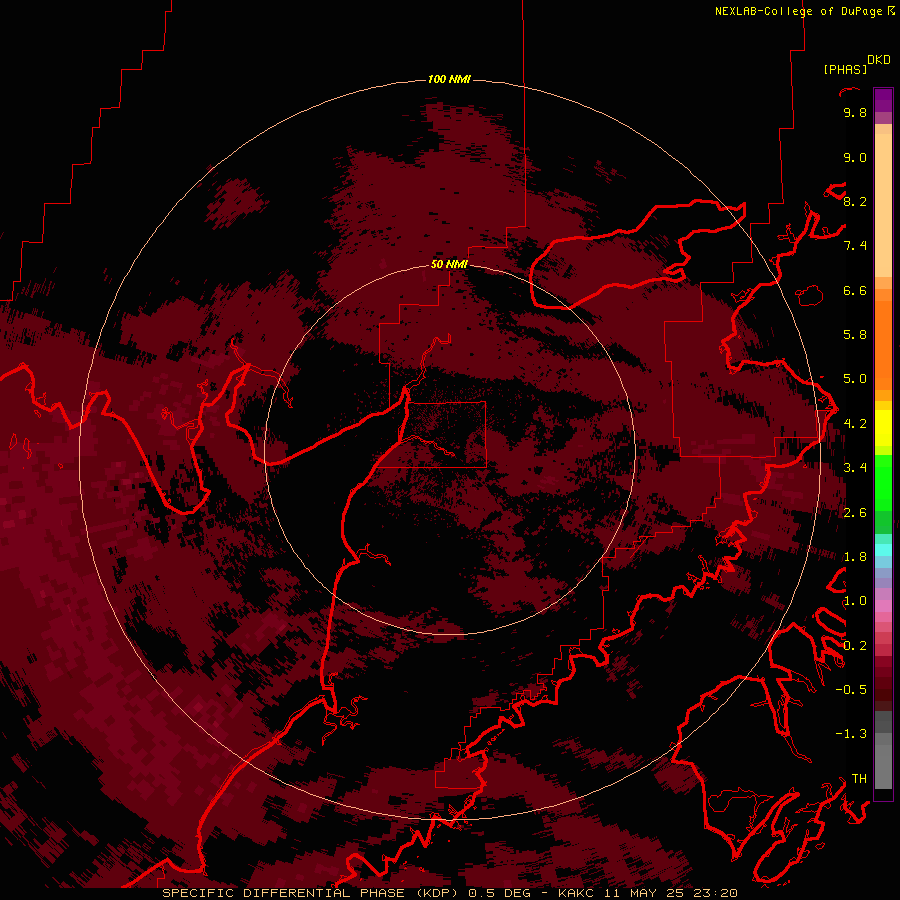Click the cyan segment of the color bar
Image resolution: width=900 pixels, height=900 pixels.
[x=883, y=550]
